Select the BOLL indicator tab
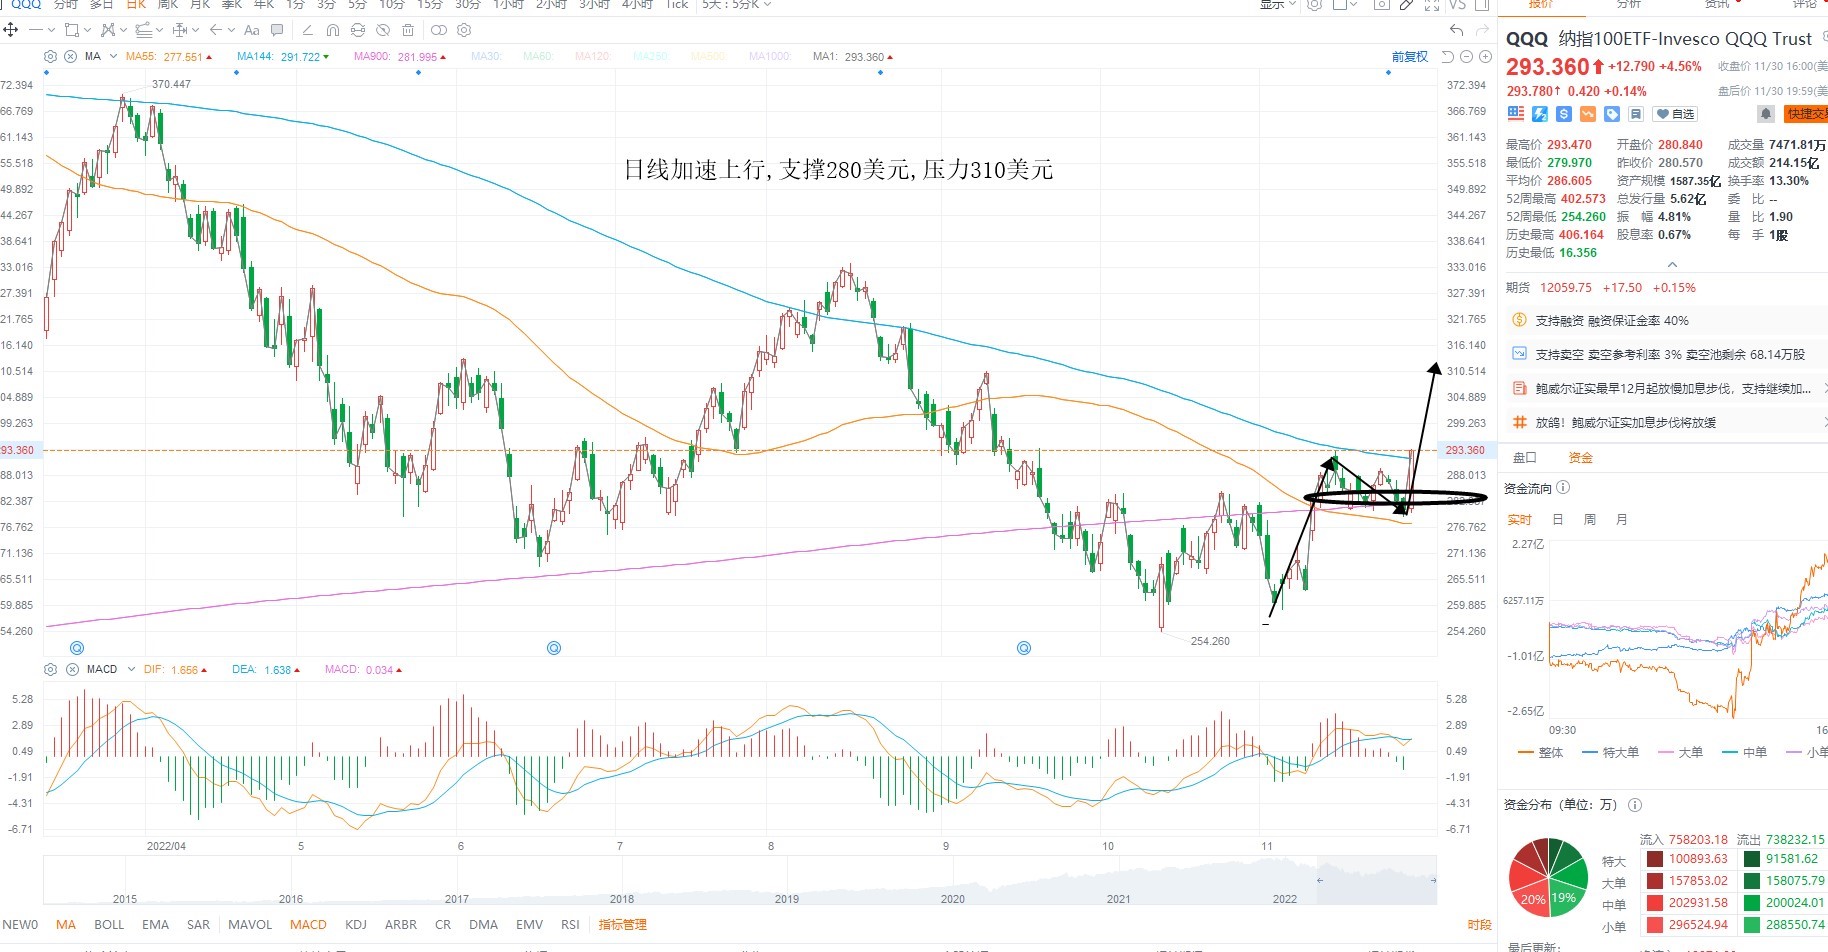 click(109, 925)
